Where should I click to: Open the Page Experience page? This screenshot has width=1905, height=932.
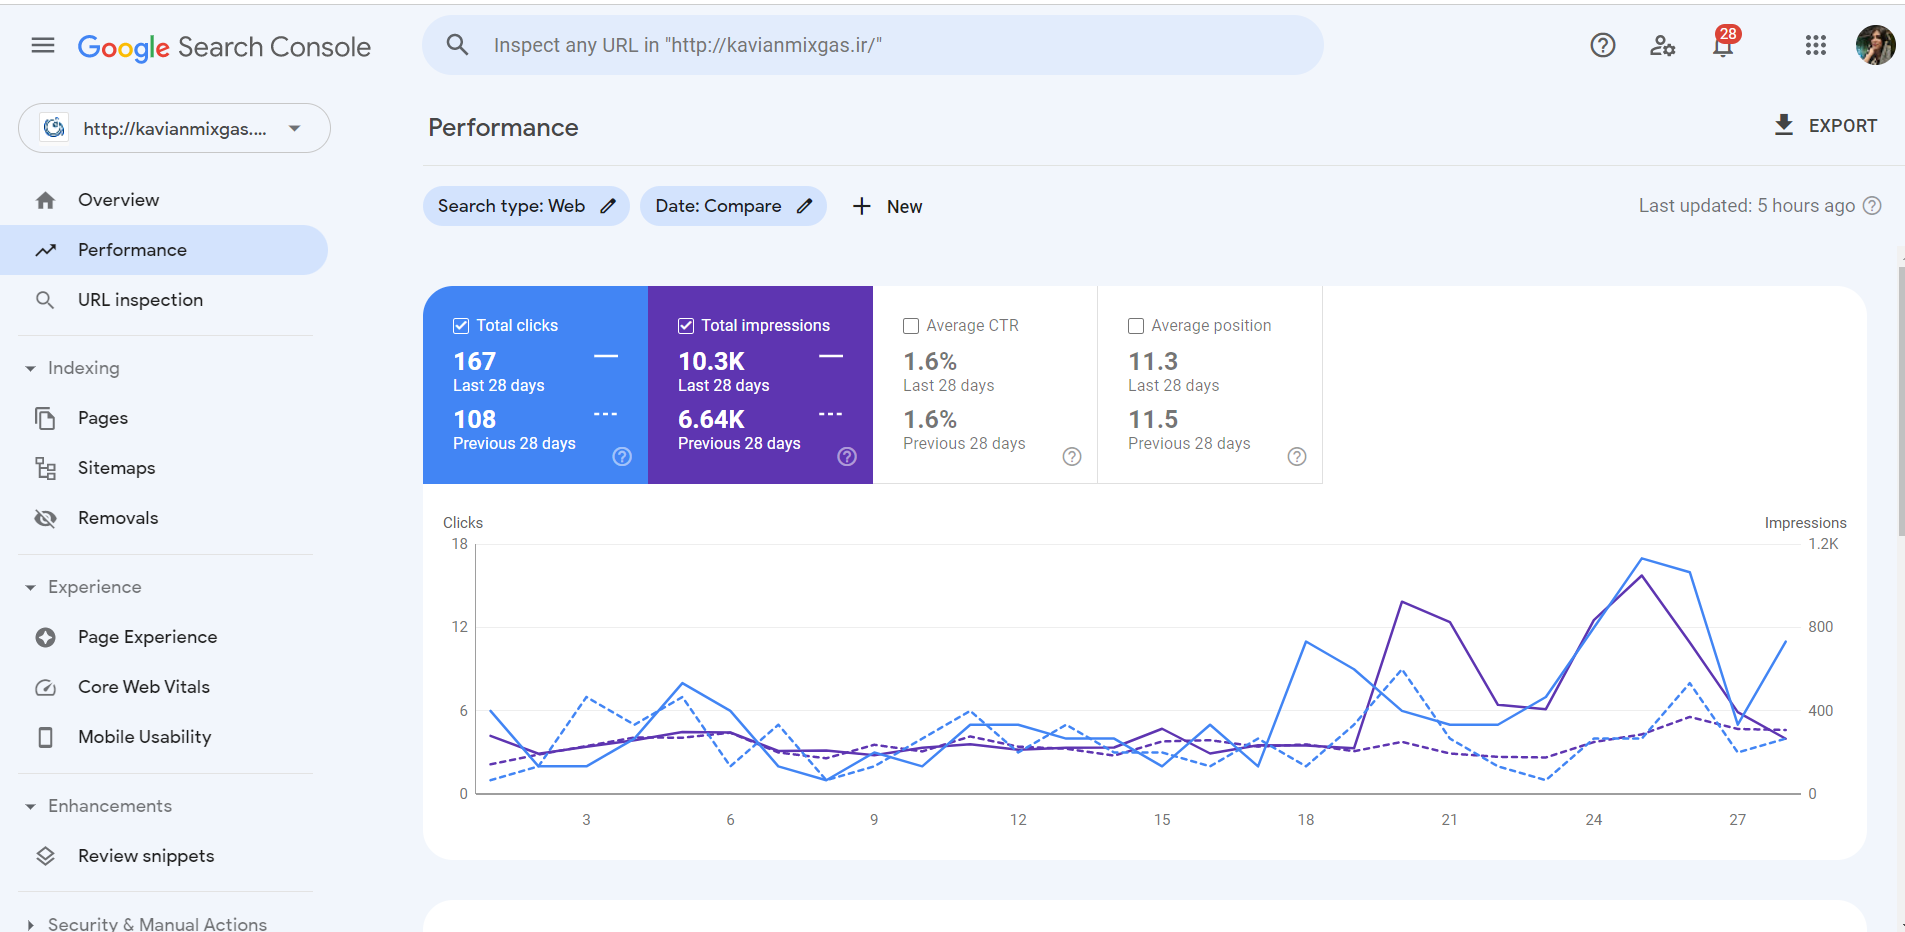[x=147, y=636]
